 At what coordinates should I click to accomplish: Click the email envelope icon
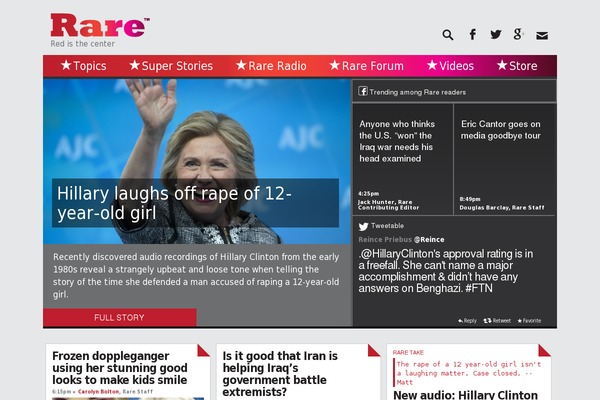pos(542,36)
